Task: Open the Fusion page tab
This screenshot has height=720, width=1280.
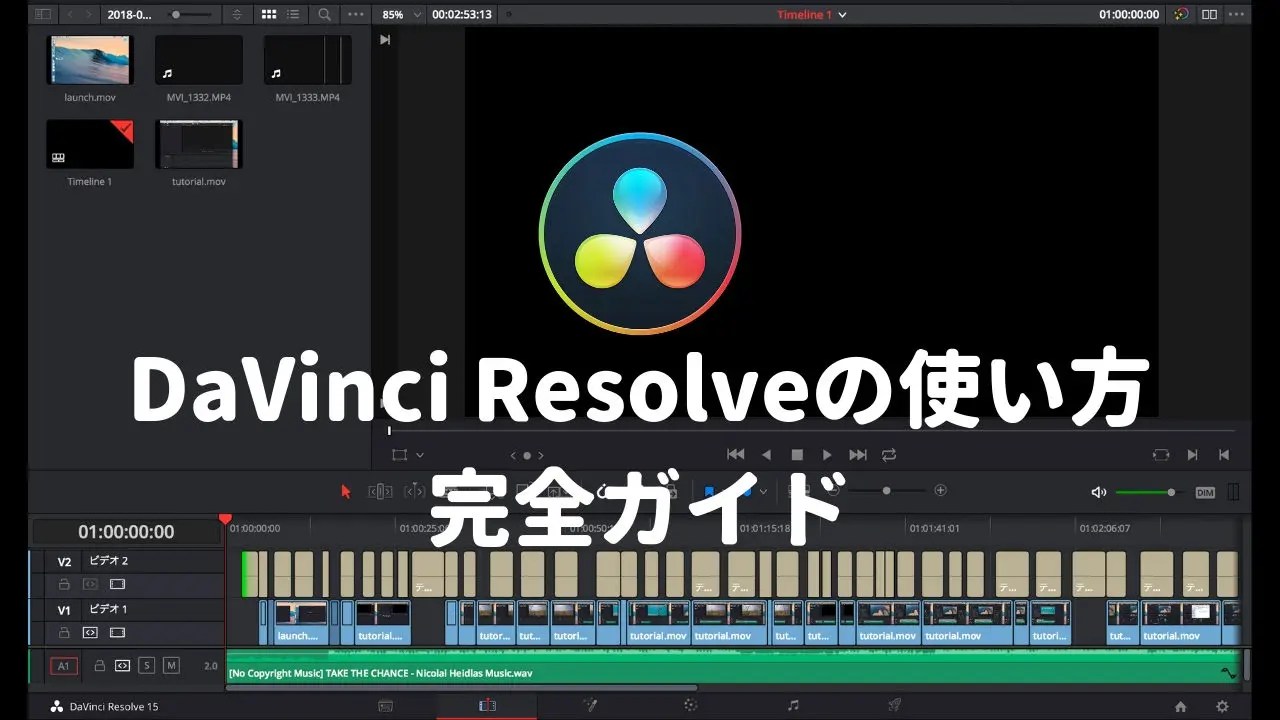Action: [x=590, y=706]
